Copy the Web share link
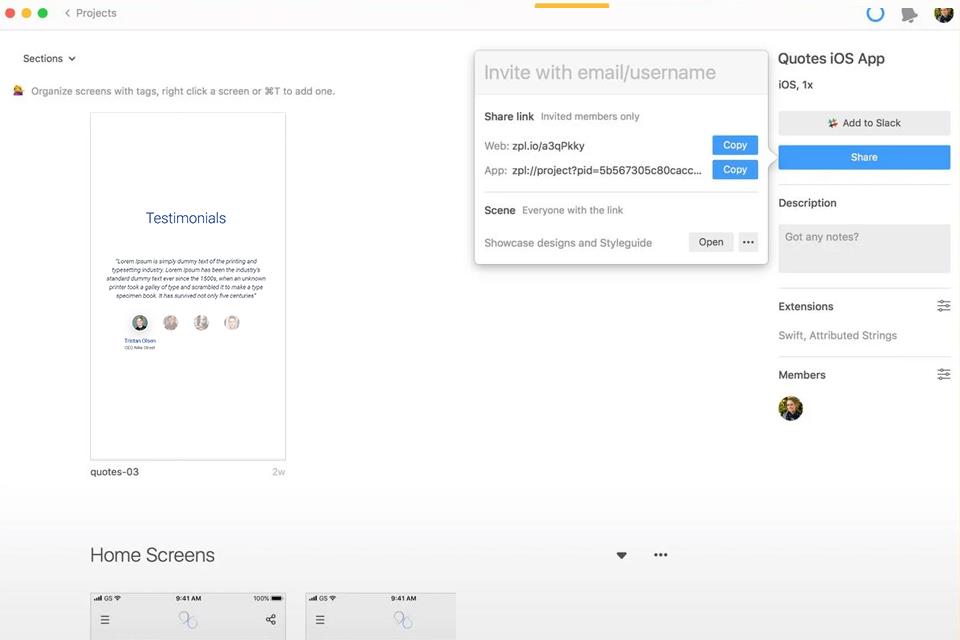The height and width of the screenshot is (640, 960). (734, 144)
